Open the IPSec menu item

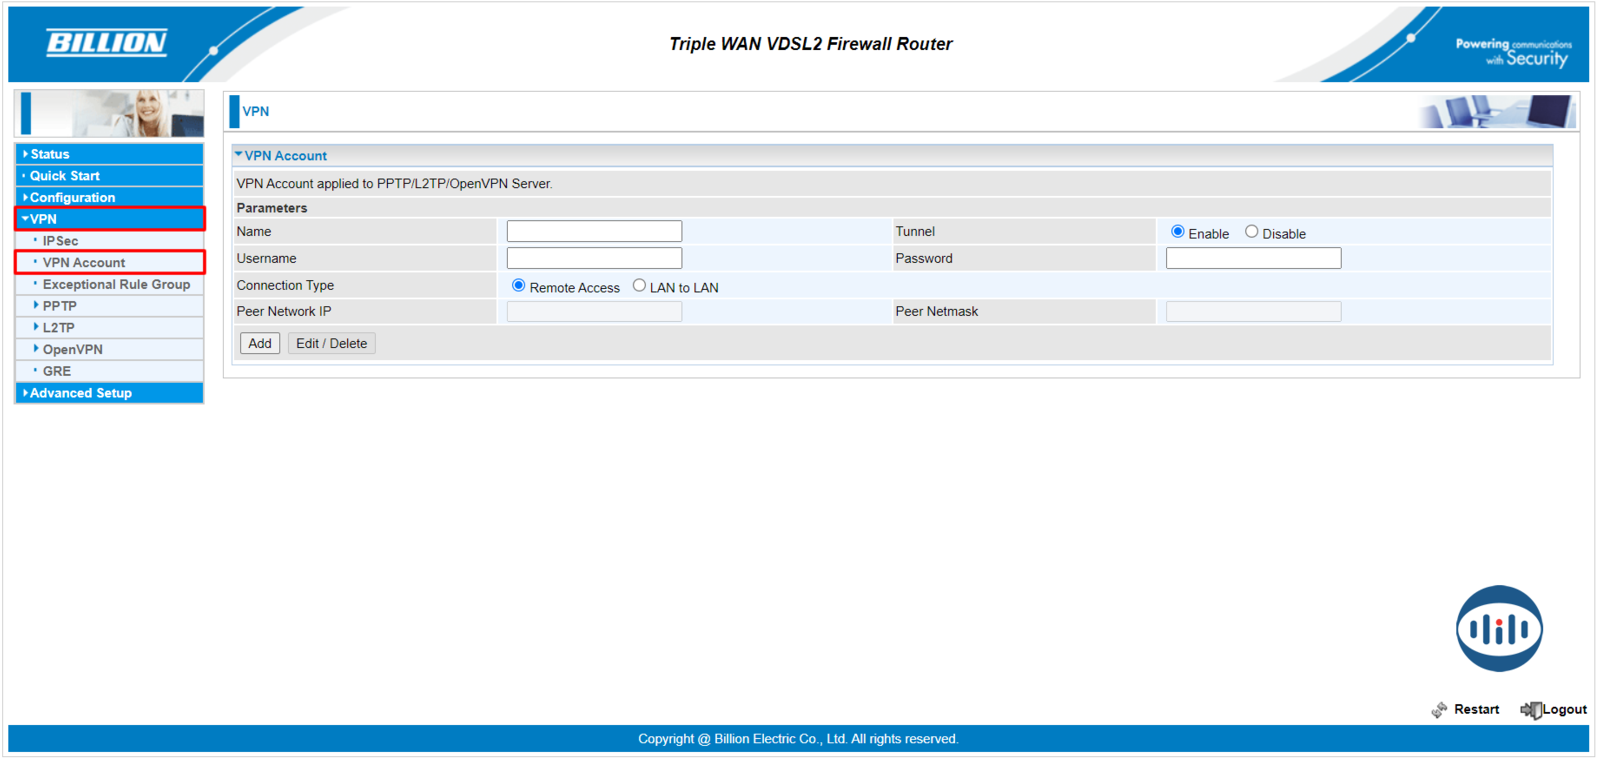coord(60,241)
